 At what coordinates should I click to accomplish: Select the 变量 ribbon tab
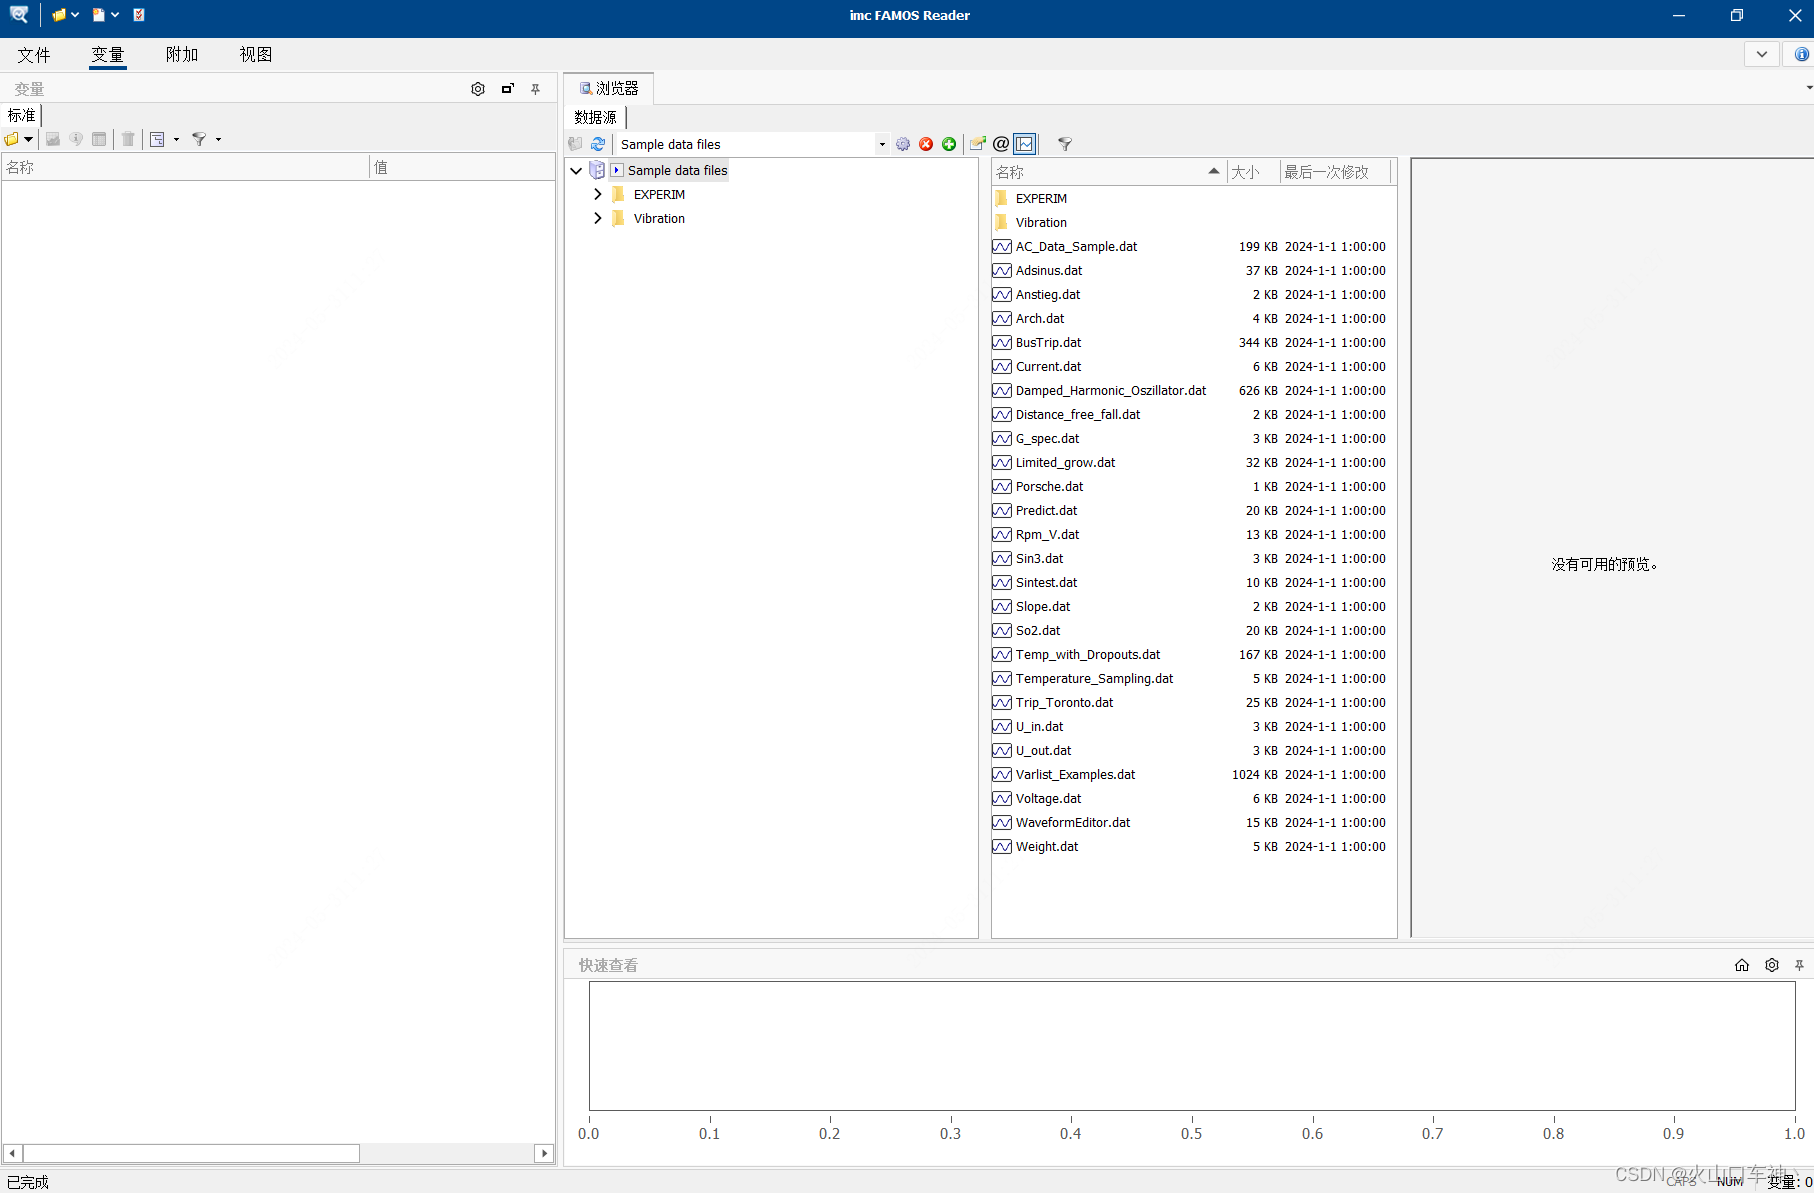tap(108, 55)
